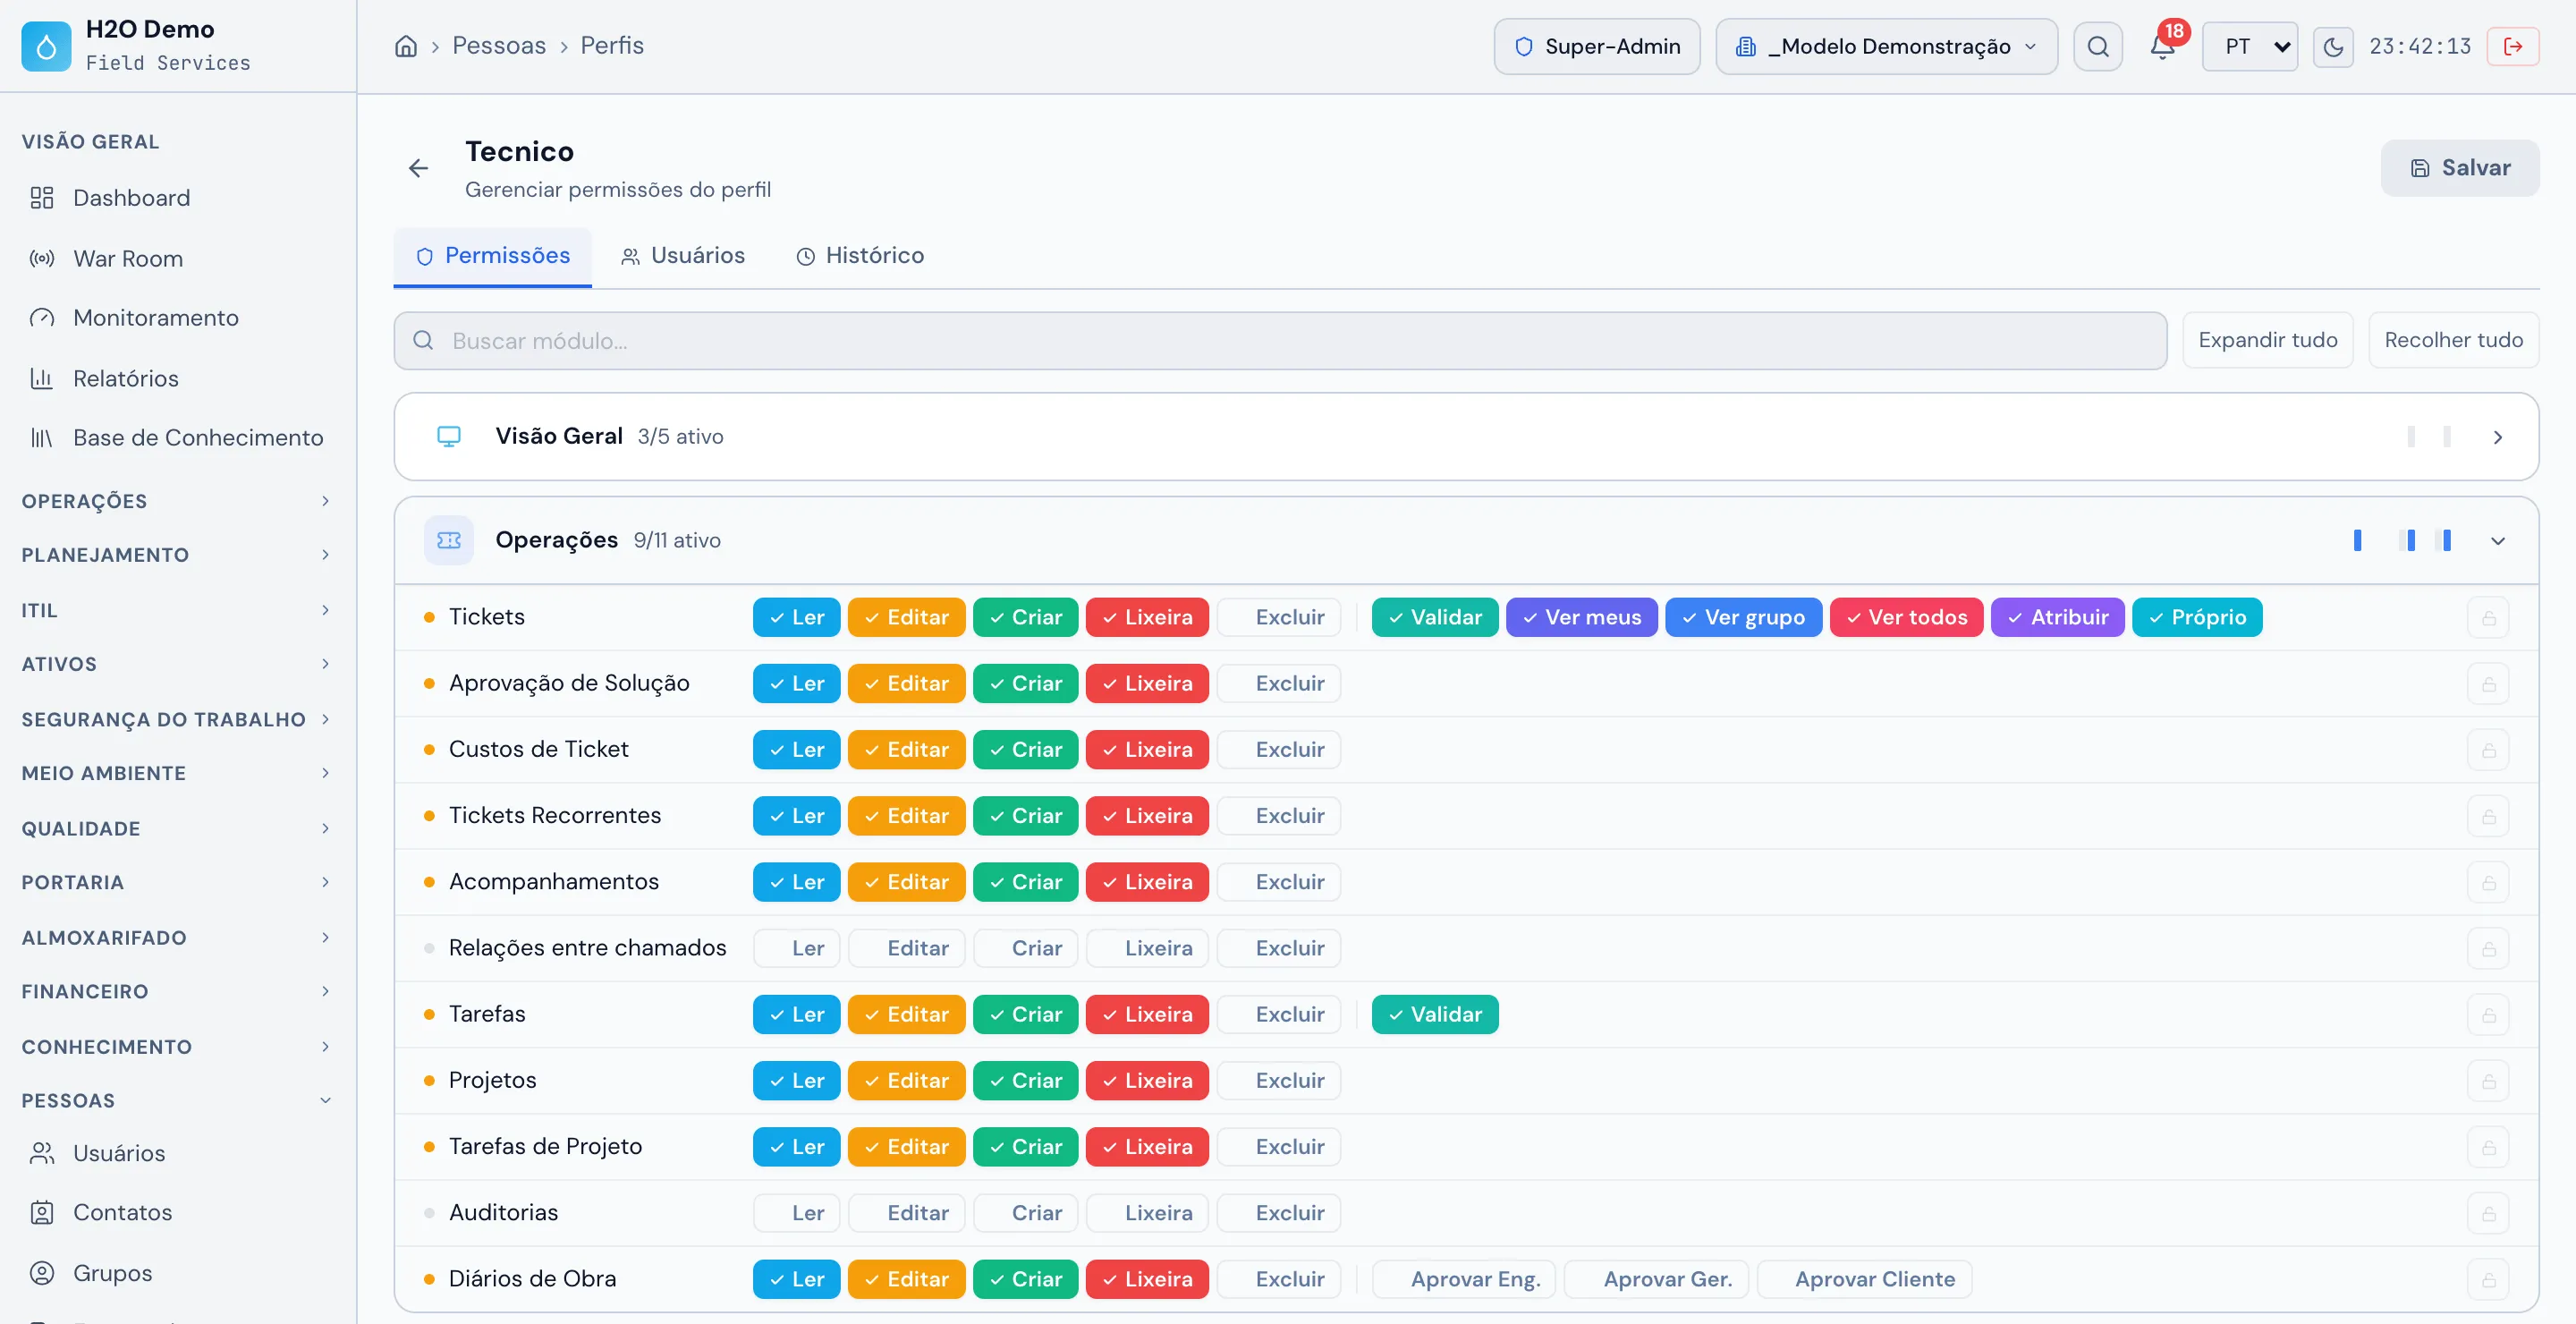Enable Criar permission for Auditorias
Viewport: 2576px width, 1324px height.
(x=1025, y=1213)
